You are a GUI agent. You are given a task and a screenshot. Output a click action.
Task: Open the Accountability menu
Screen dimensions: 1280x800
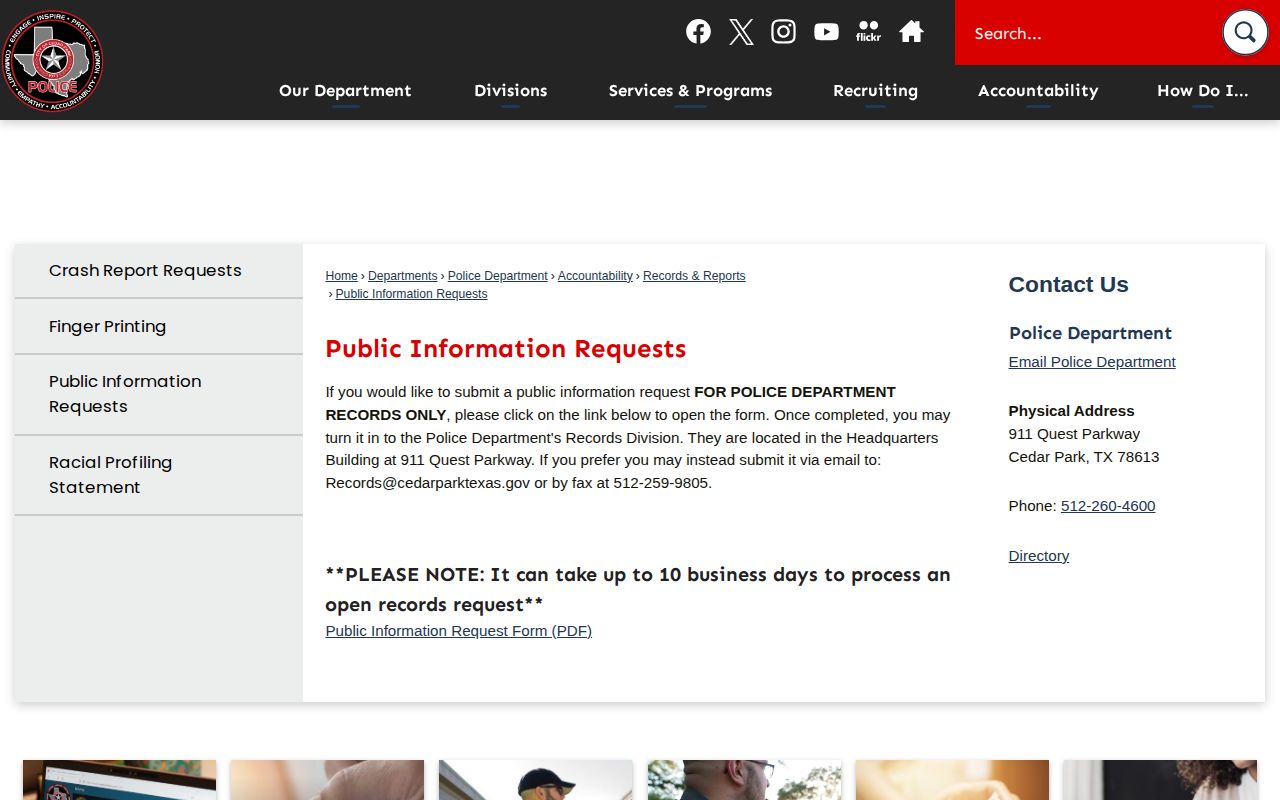point(1038,91)
